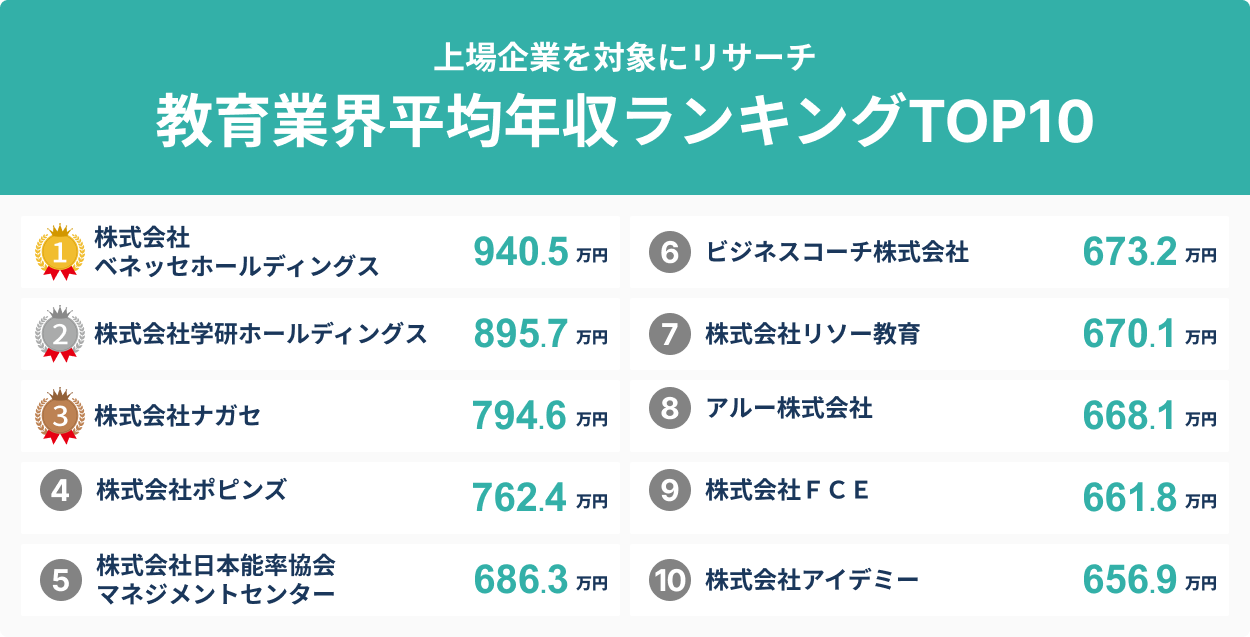The image size is (1250, 637).
Task: Click the 教育業界平均年収ランキングTOP10 heading
Action: (x=625, y=122)
